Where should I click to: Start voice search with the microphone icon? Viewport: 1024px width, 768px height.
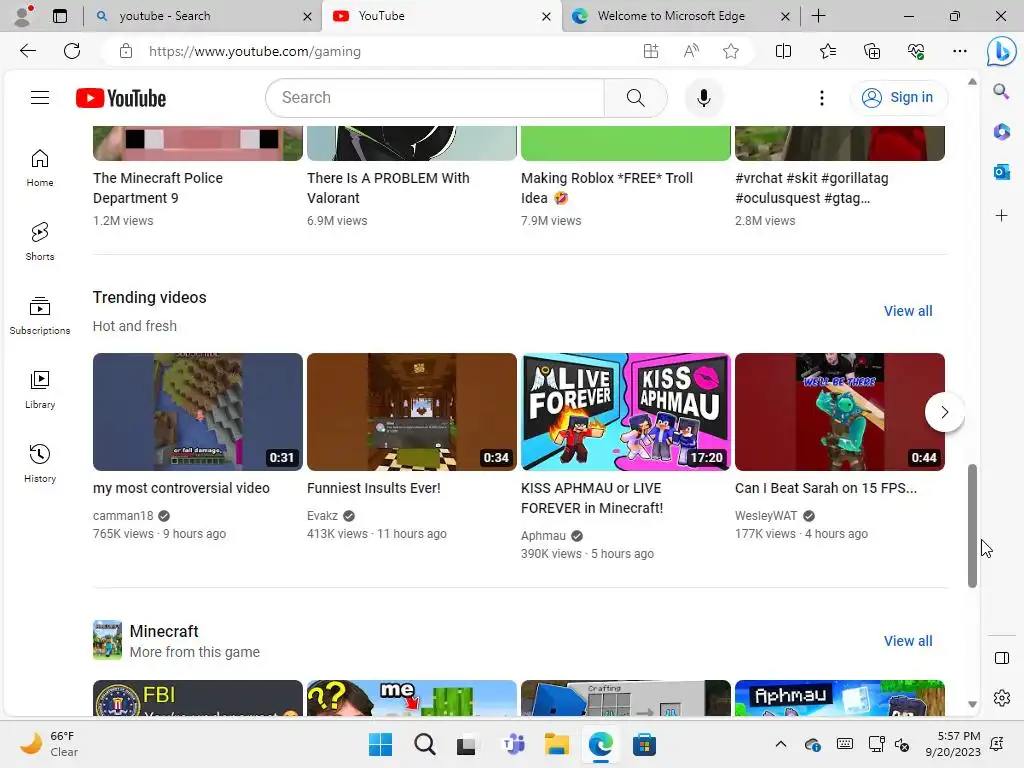point(703,98)
